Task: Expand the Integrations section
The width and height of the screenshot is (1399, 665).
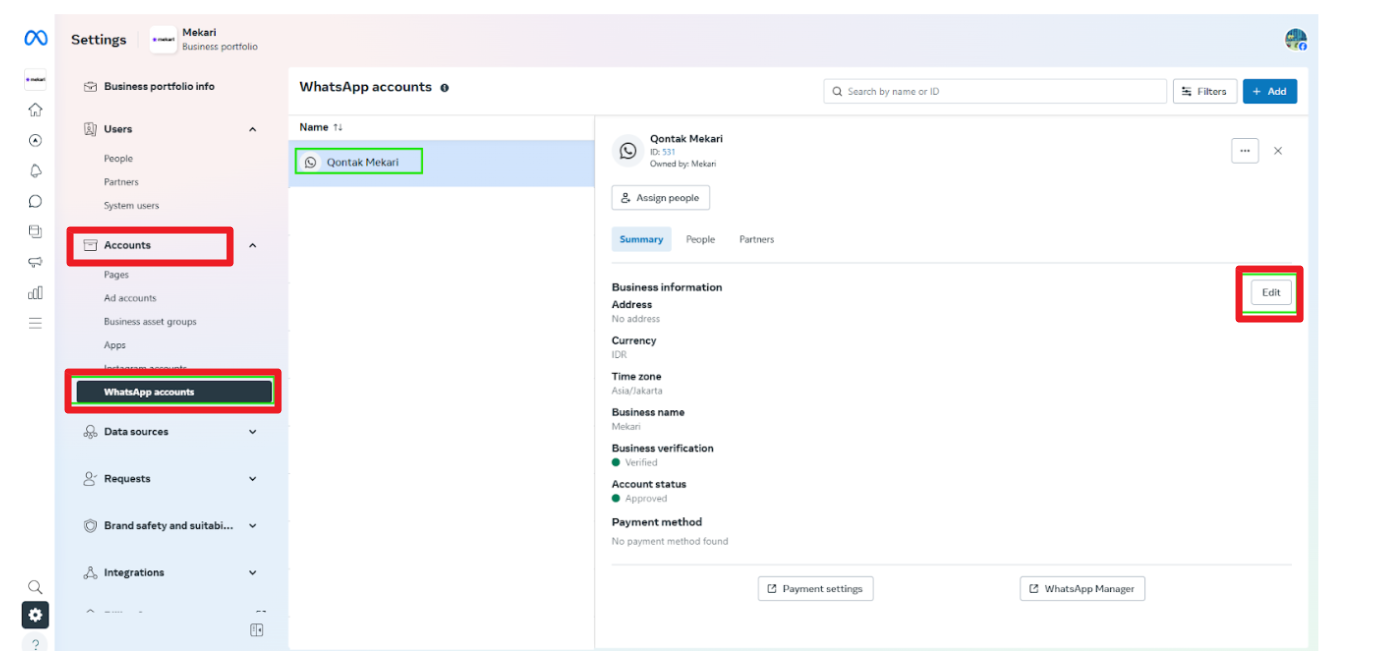Action: pos(252,573)
